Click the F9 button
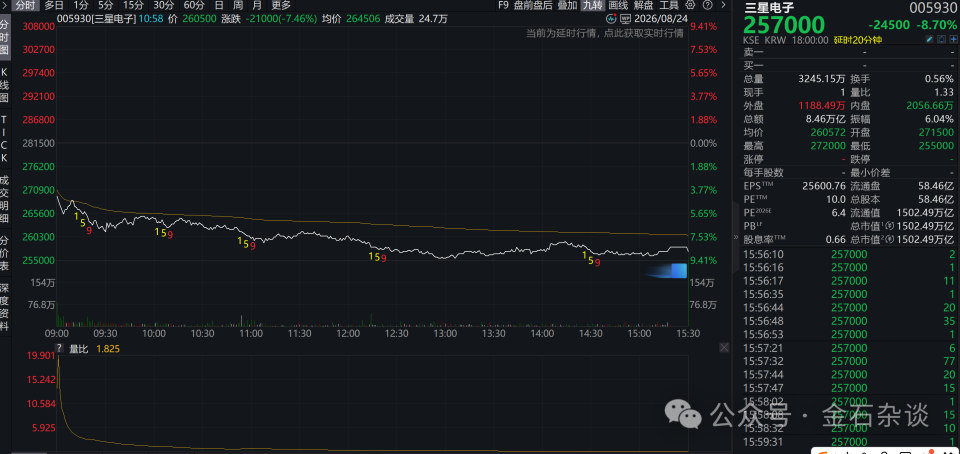The image size is (960, 454). point(503,6)
